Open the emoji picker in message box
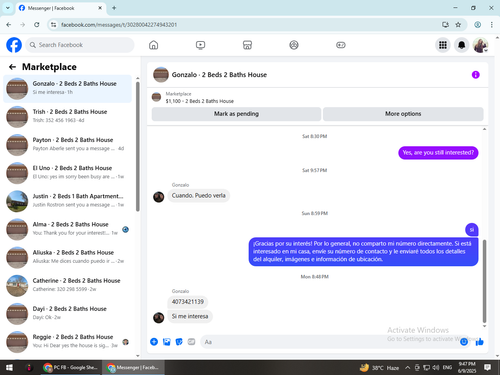Image resolution: width=500 pixels, height=375 pixels. (464, 342)
